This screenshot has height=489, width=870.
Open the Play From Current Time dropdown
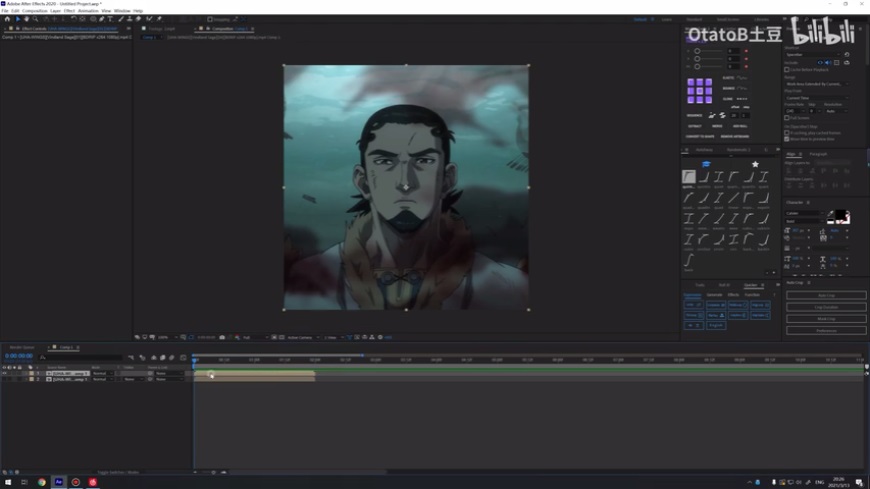816,98
